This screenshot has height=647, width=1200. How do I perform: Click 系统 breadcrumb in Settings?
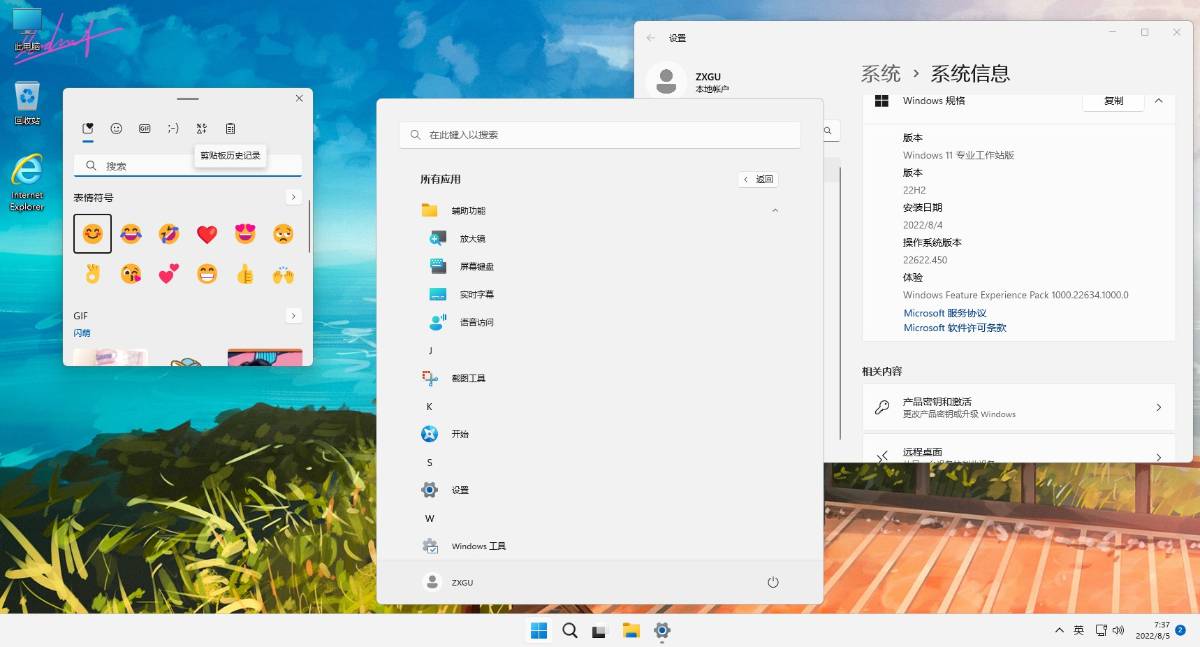point(881,74)
